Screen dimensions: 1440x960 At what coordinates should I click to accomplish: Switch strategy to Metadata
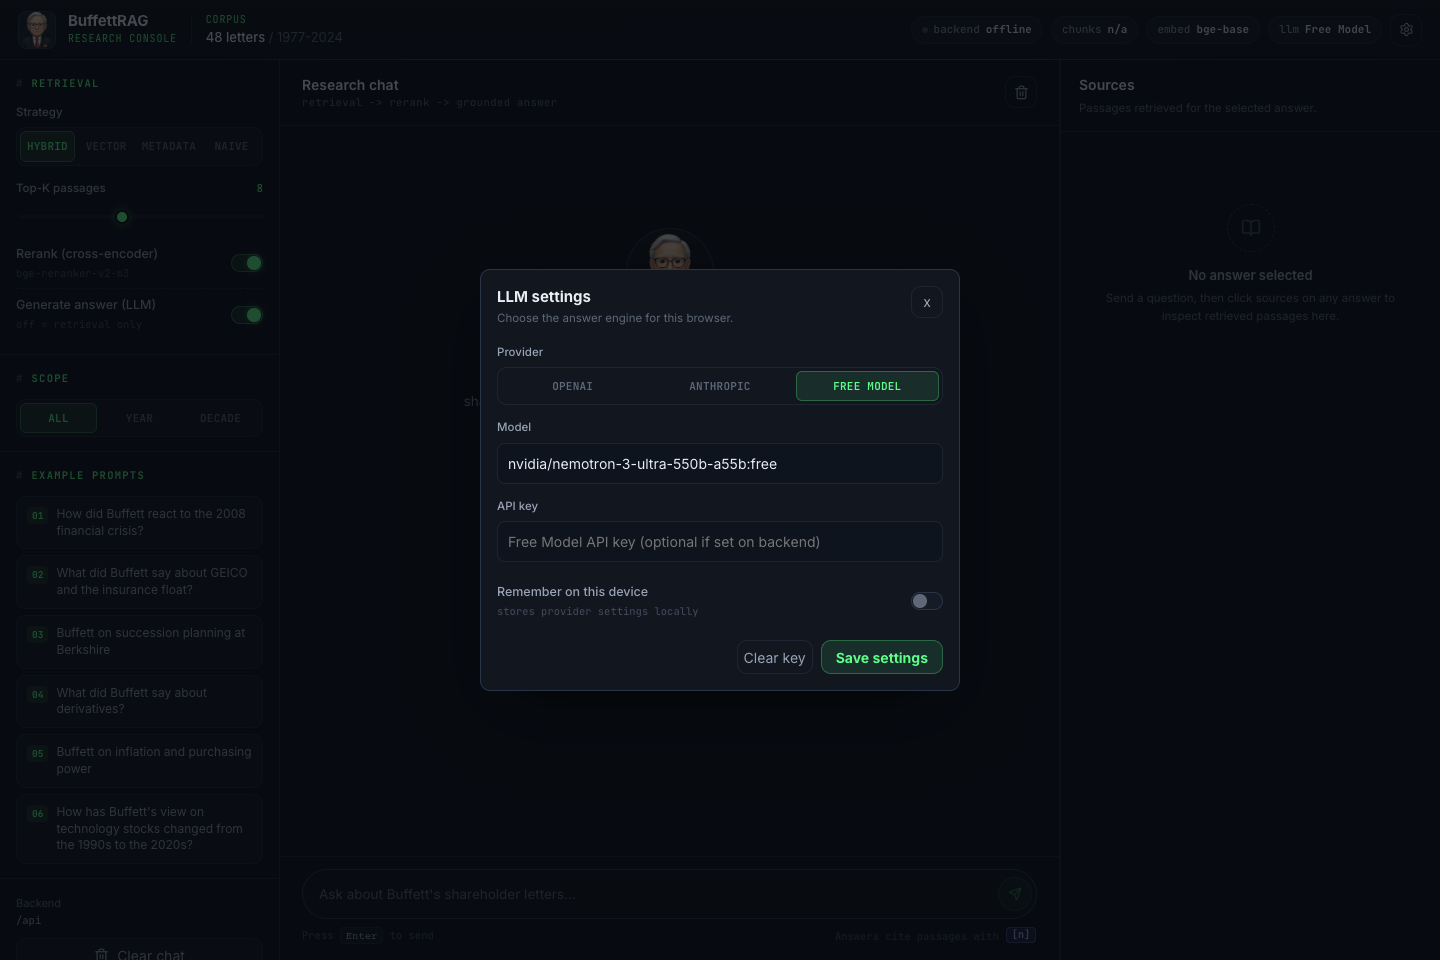pyautogui.click(x=169, y=146)
